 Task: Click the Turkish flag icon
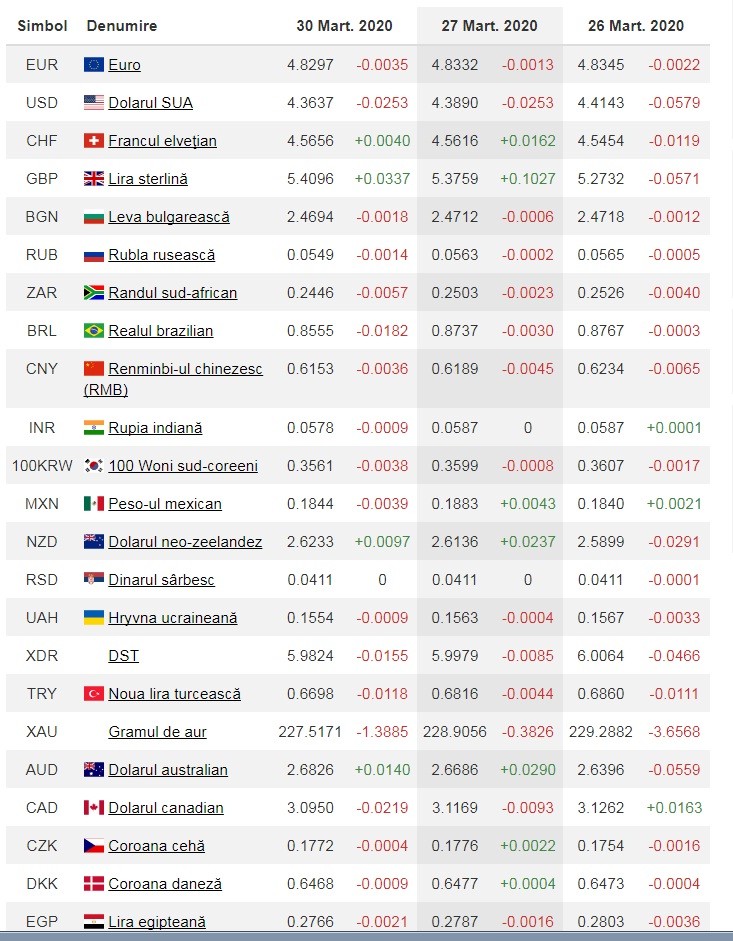tap(94, 694)
